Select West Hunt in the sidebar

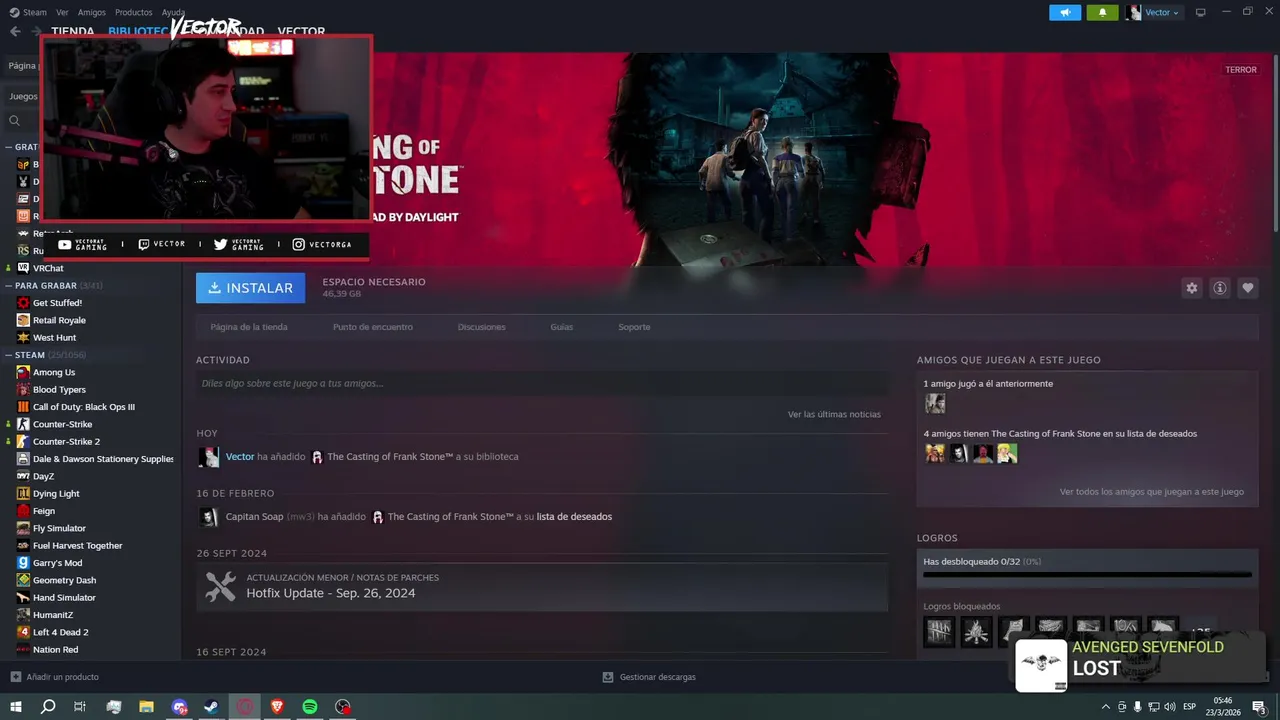pos(54,337)
